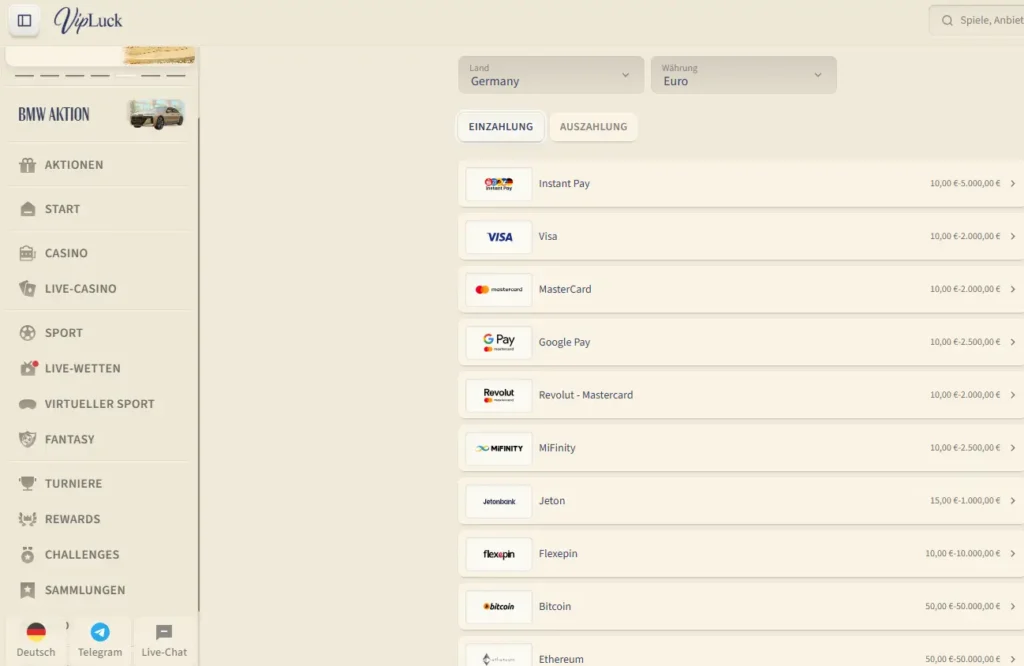
Task: Click the Spiele search input field
Action: [977, 21]
